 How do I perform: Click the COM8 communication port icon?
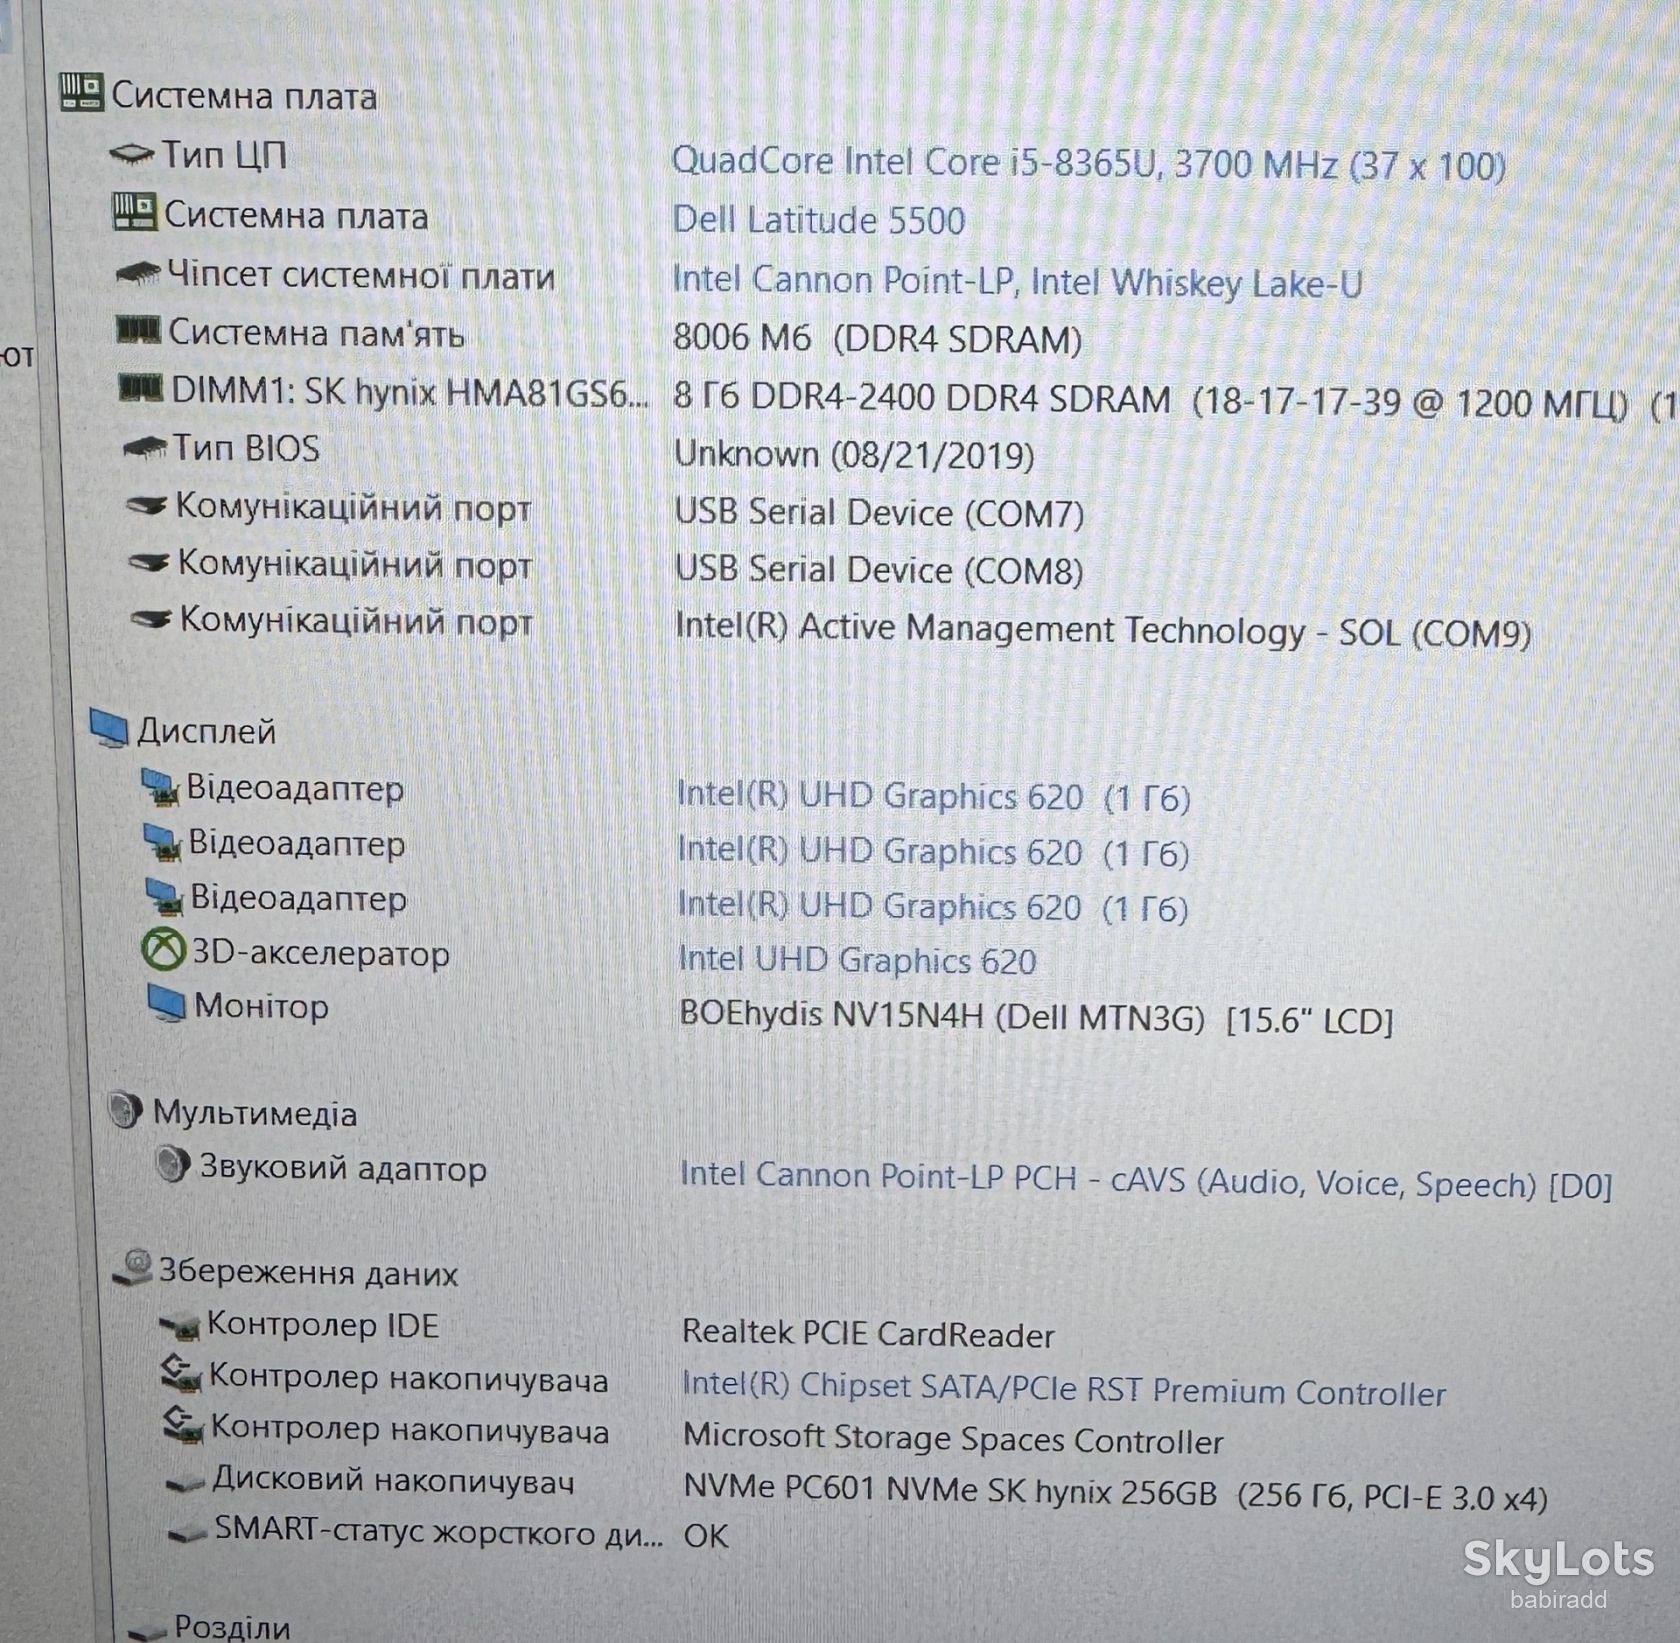150,563
